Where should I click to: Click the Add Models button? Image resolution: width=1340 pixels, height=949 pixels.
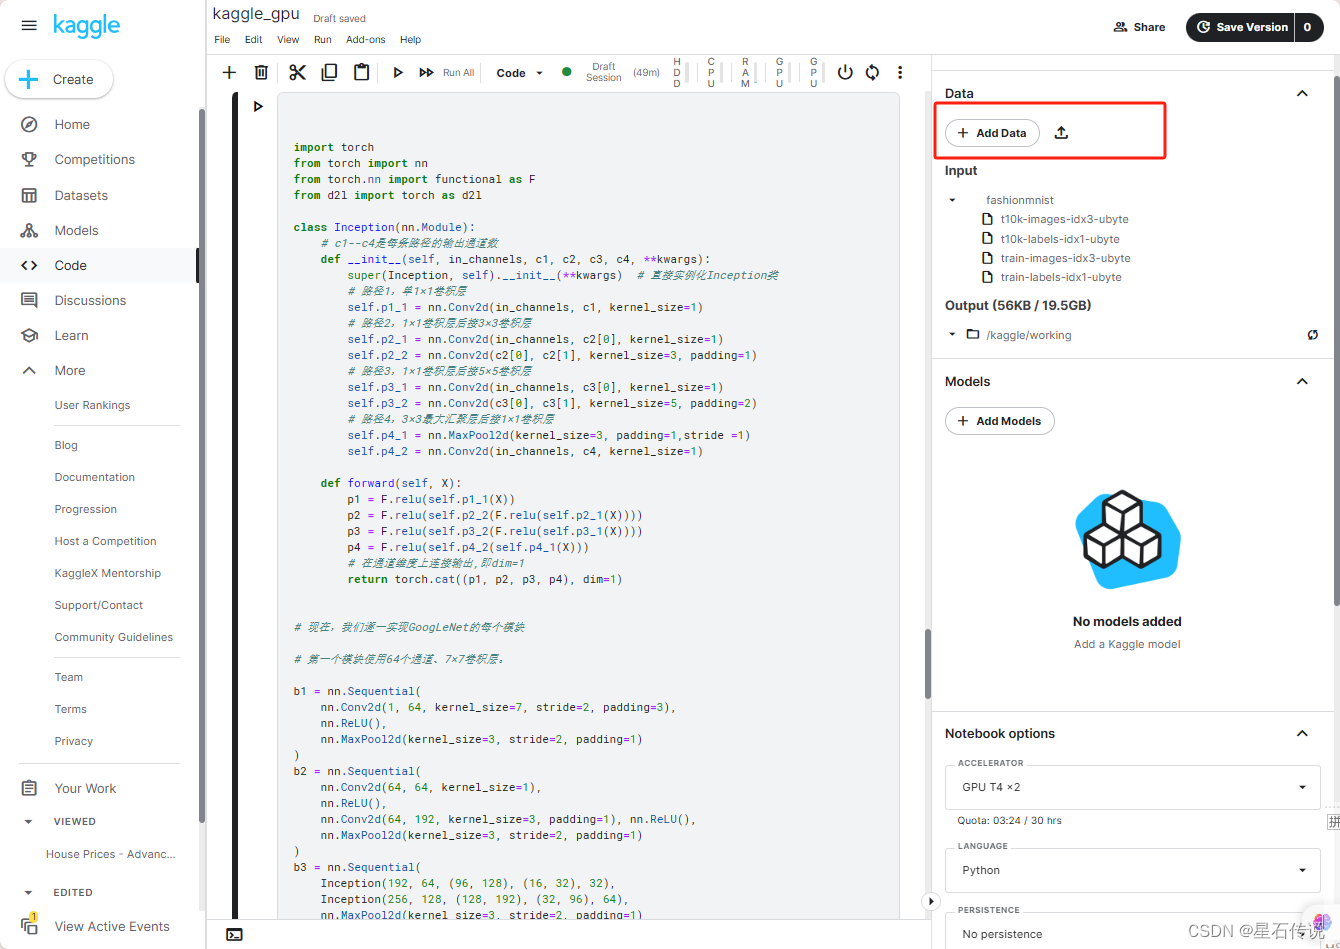click(999, 421)
